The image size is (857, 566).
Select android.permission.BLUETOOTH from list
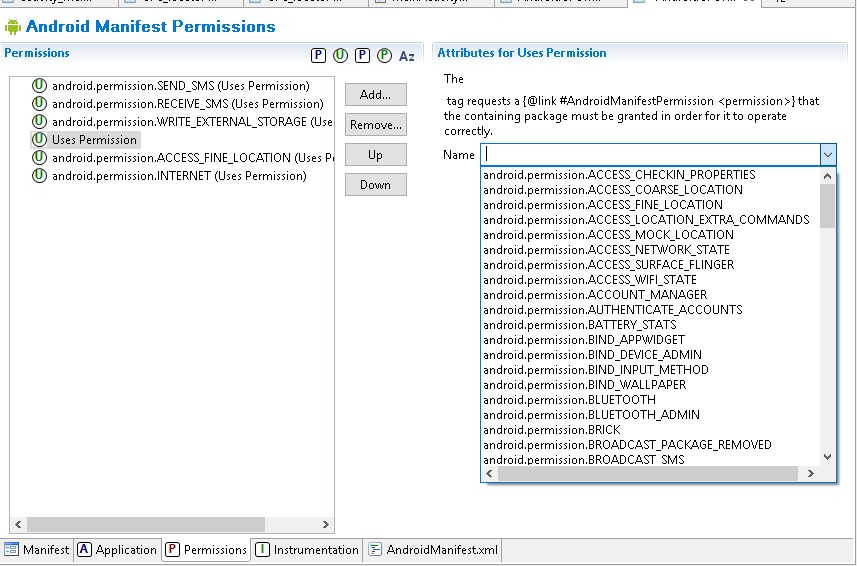point(570,400)
